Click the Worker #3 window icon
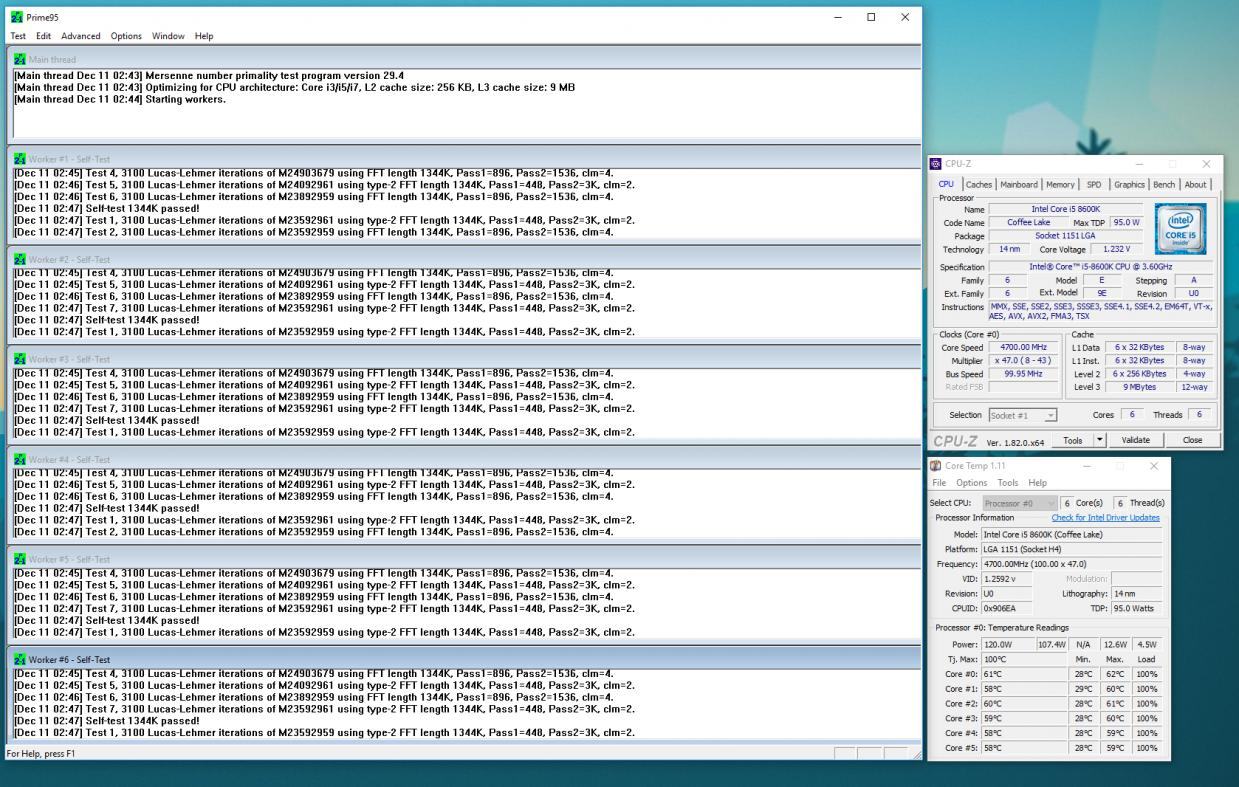The image size is (1239, 787). (x=20, y=359)
